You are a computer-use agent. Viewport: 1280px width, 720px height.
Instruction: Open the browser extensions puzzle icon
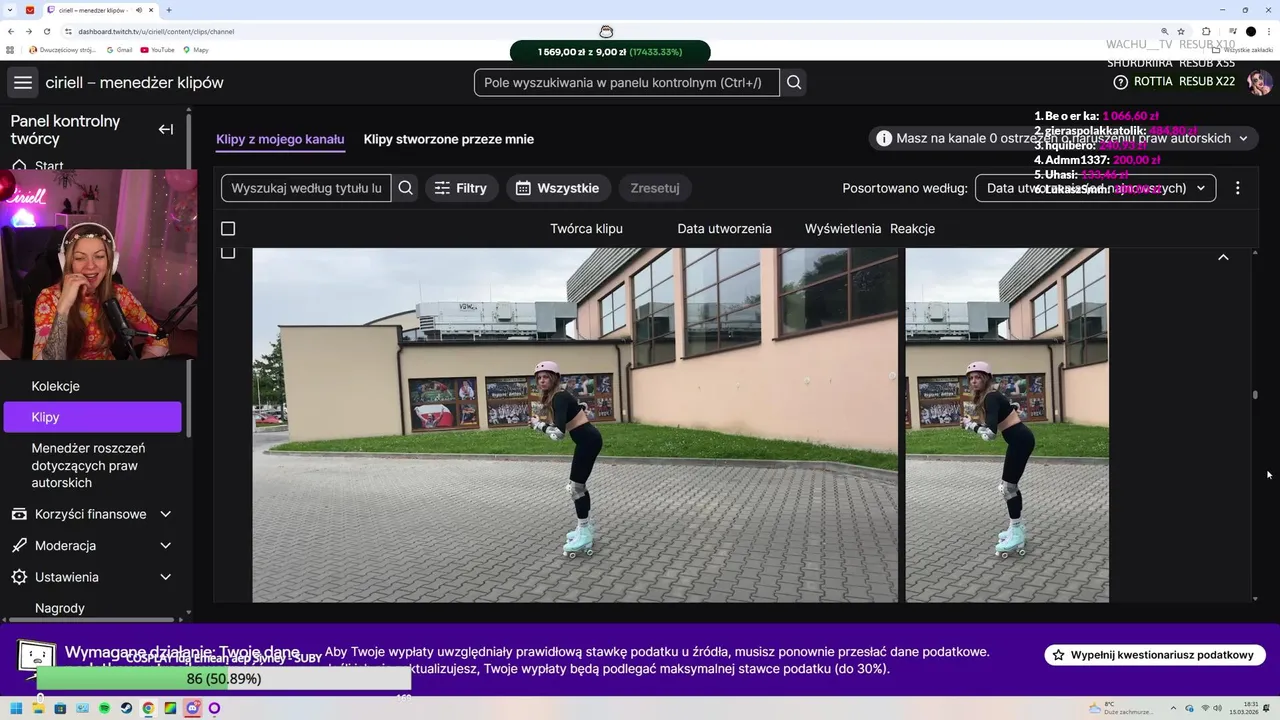pos(1206,31)
